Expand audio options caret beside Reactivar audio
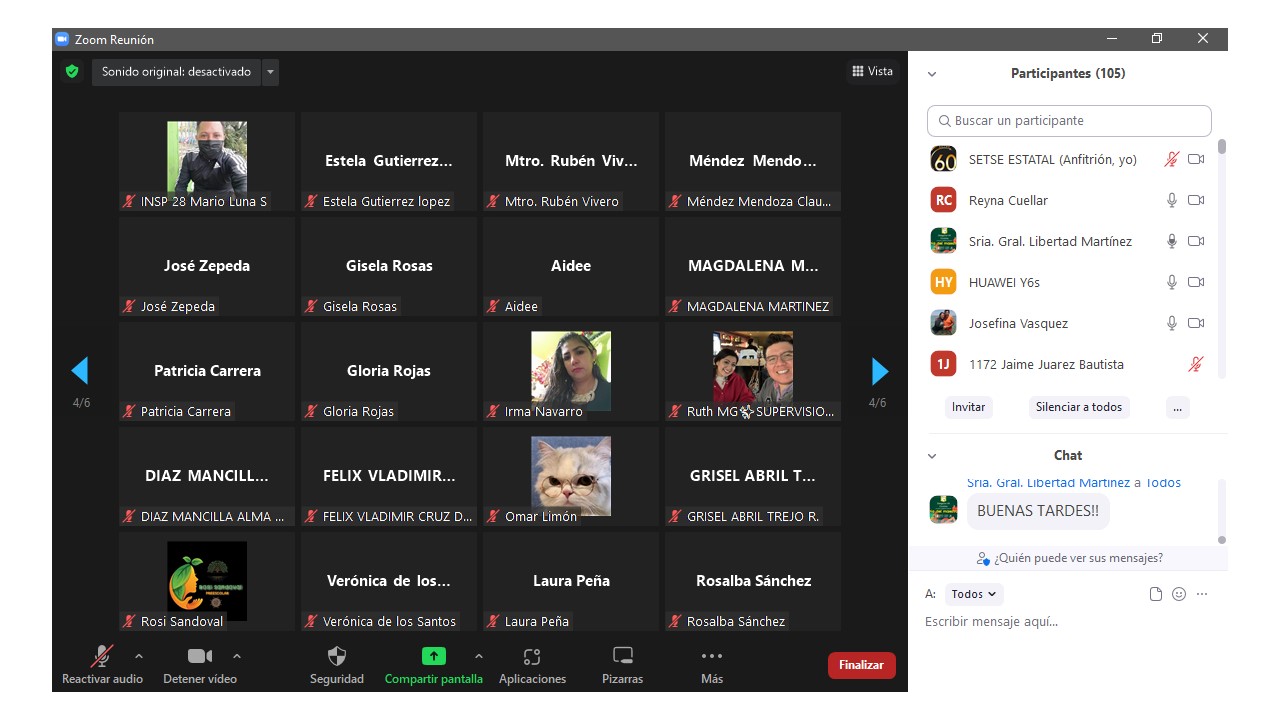This screenshot has width=1280, height=720. point(138,656)
